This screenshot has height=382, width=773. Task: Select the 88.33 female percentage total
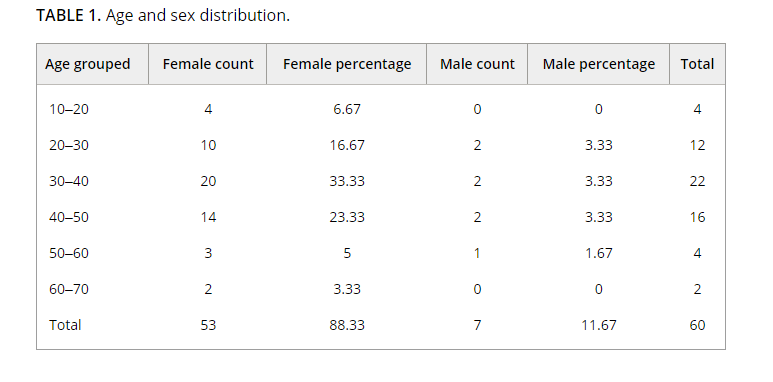(x=347, y=325)
